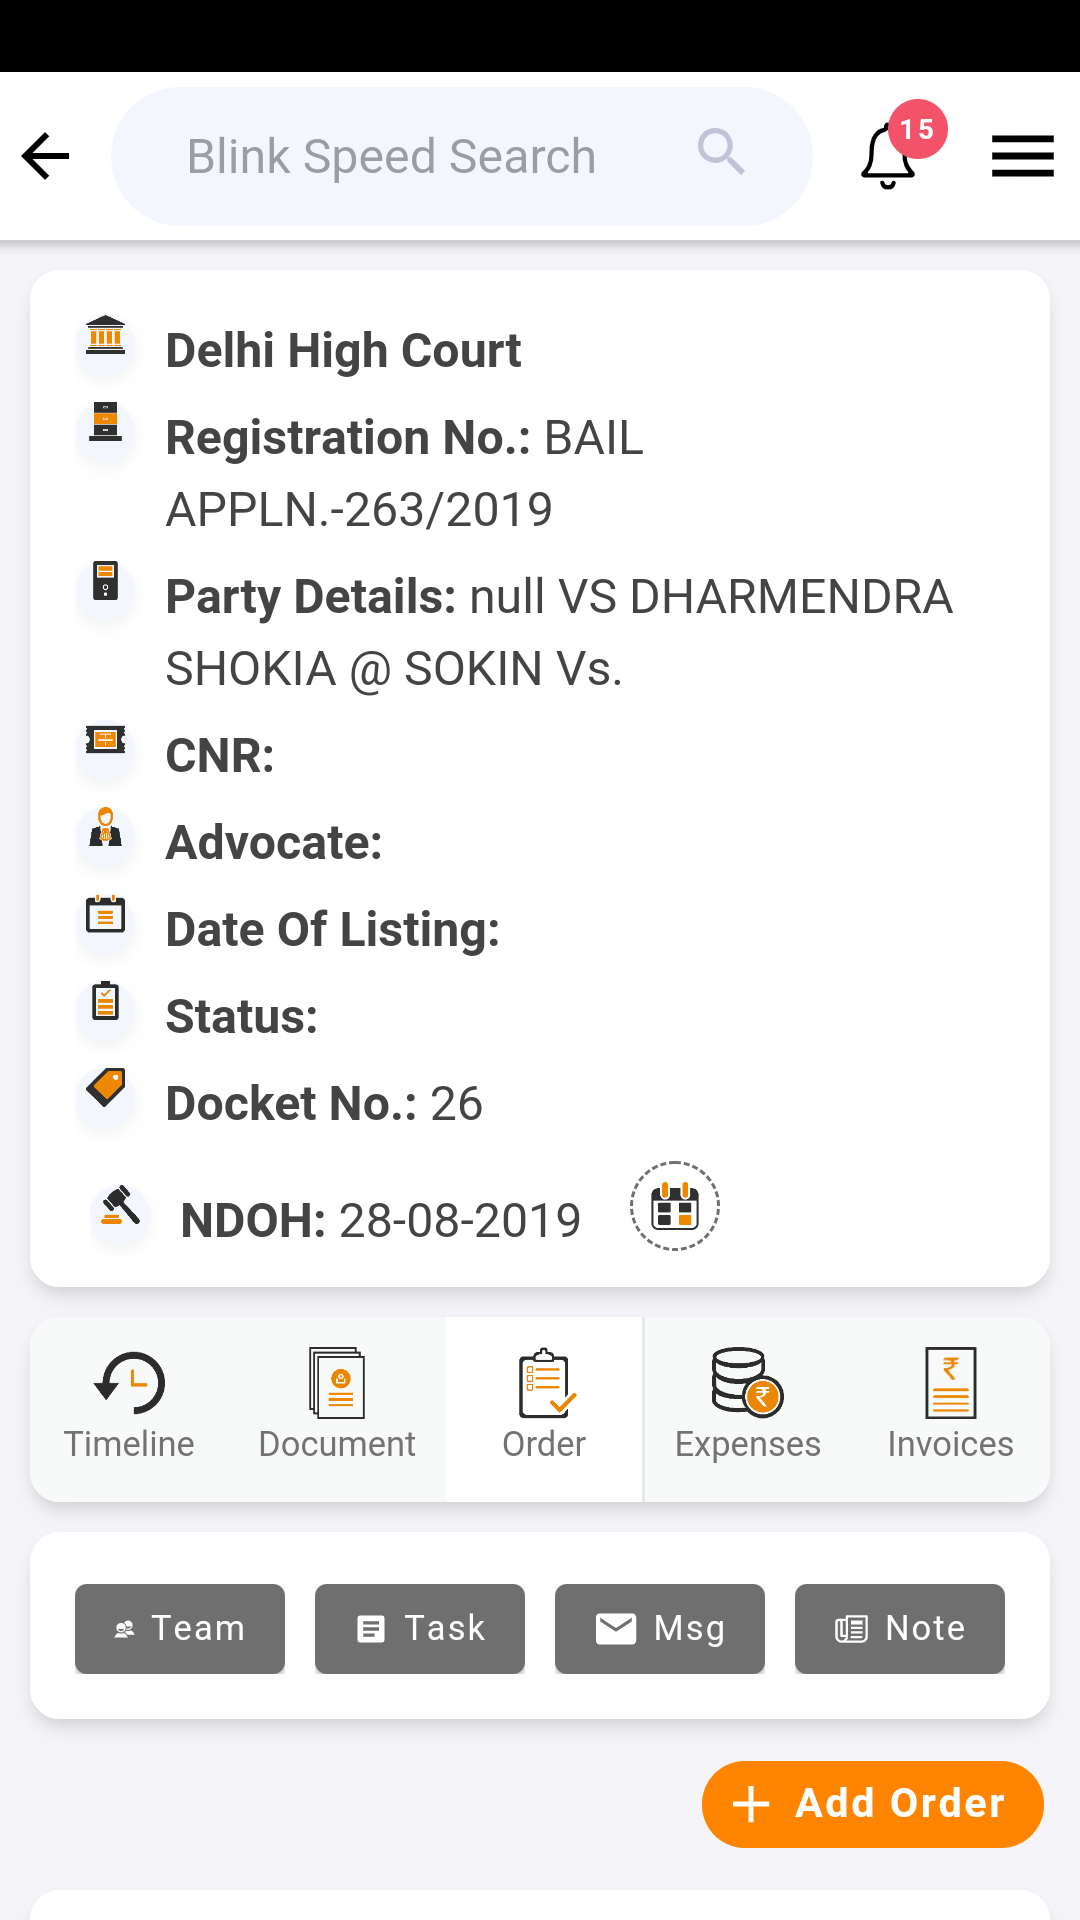Image resolution: width=1080 pixels, height=1920 pixels.
Task: Open the hamburger menu
Action: coord(1022,157)
